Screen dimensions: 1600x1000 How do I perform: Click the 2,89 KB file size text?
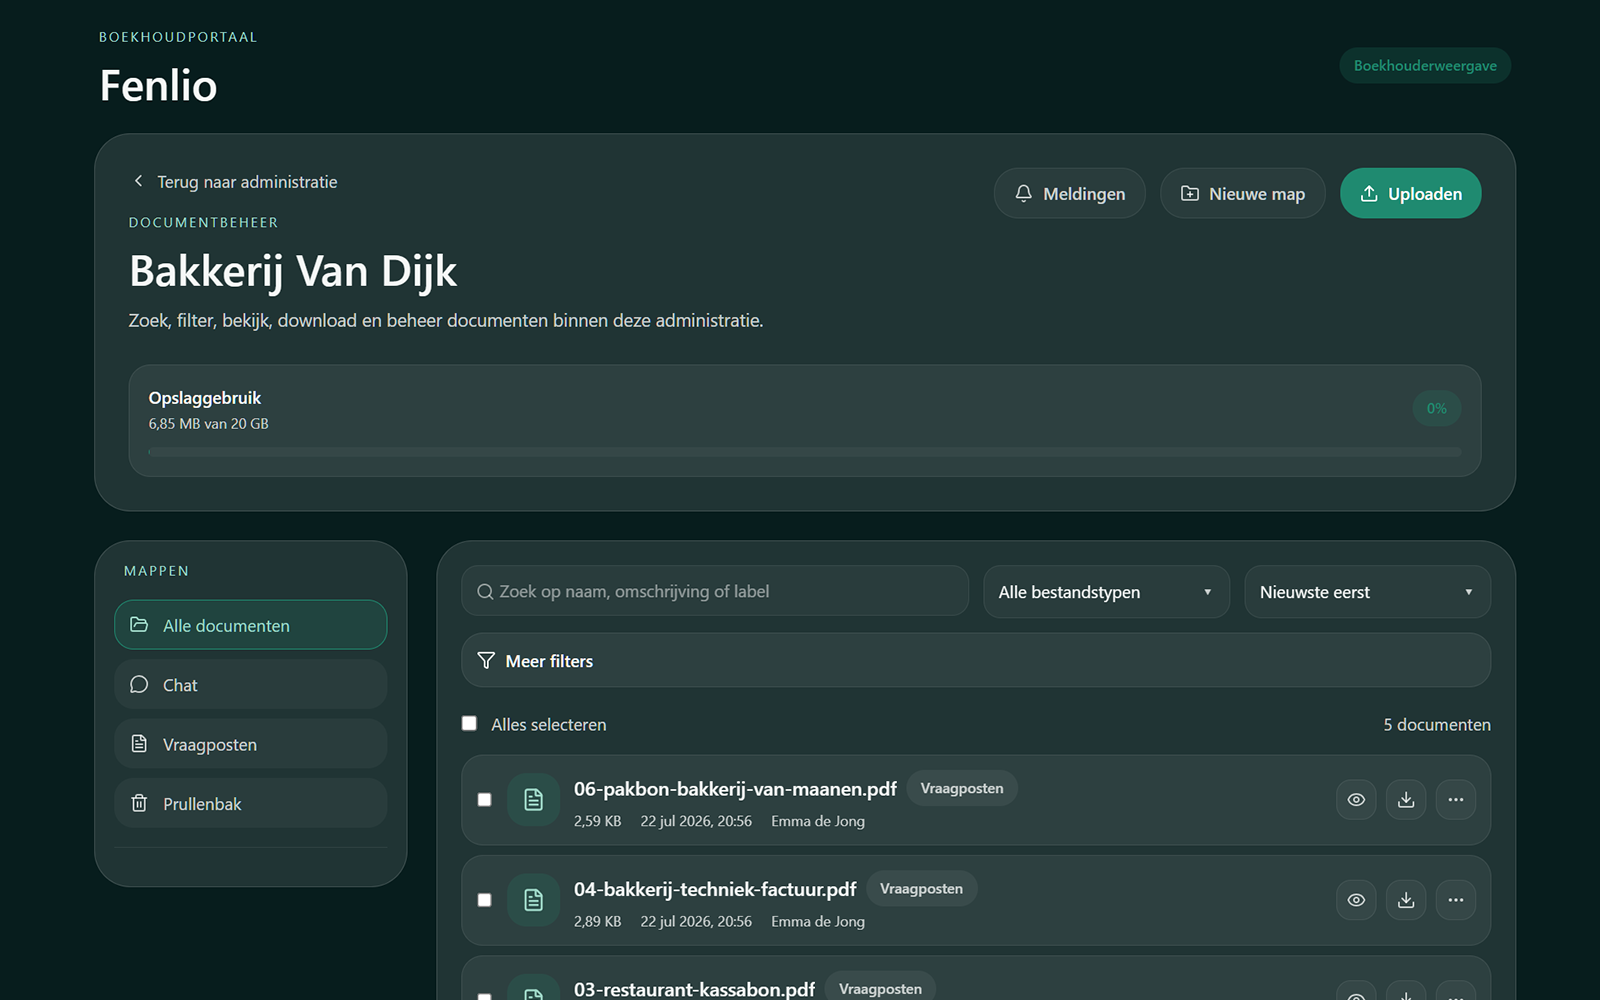point(597,921)
